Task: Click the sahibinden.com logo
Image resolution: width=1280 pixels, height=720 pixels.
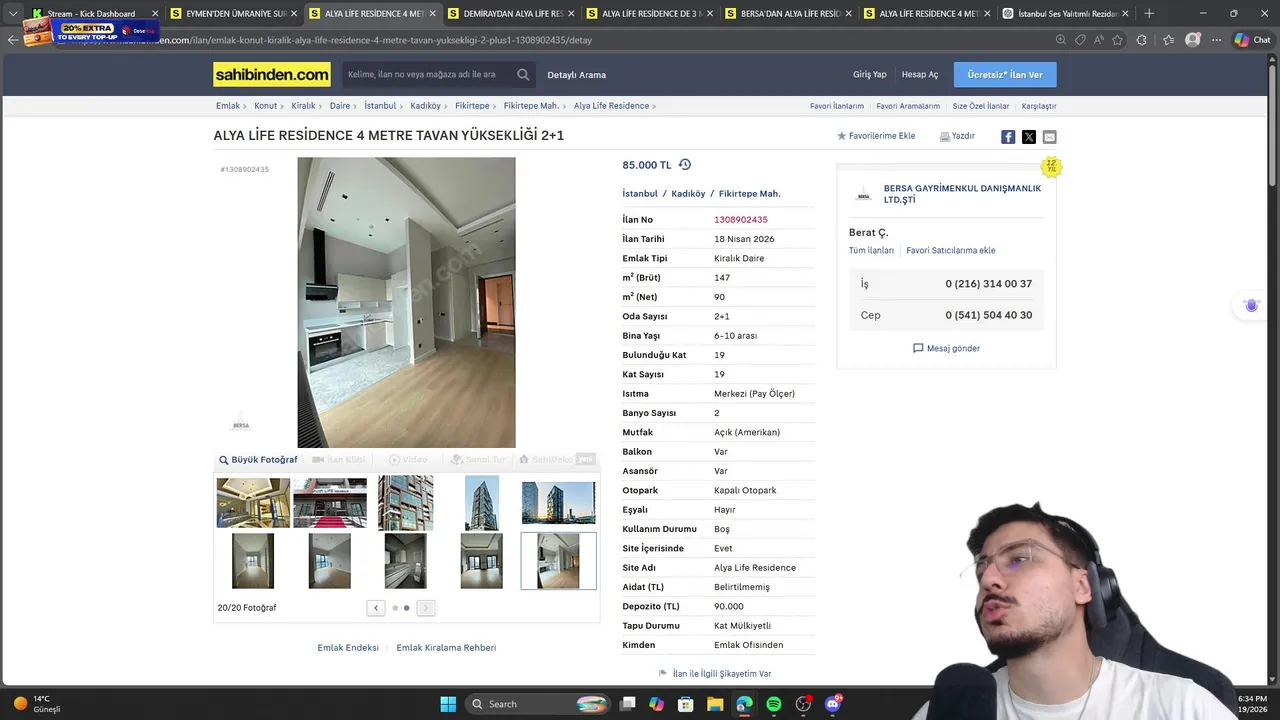Action: (272, 74)
